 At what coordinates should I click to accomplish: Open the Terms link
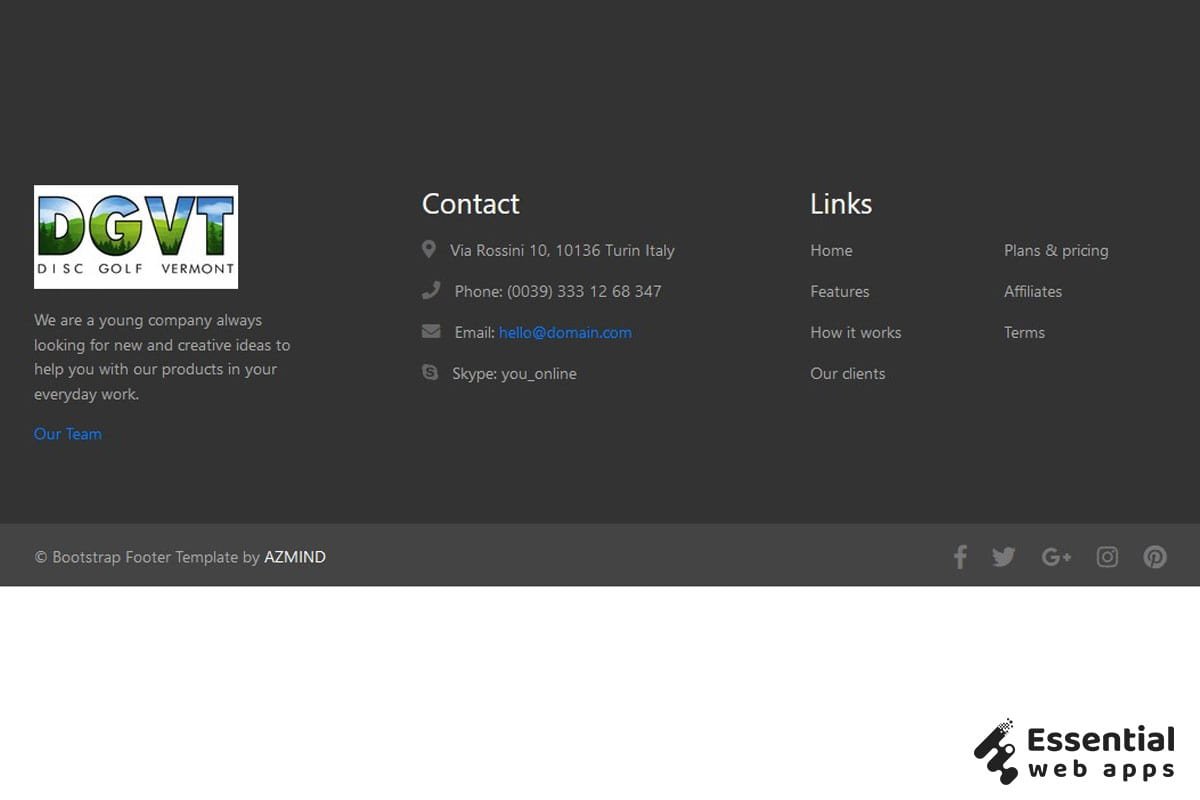point(1024,333)
